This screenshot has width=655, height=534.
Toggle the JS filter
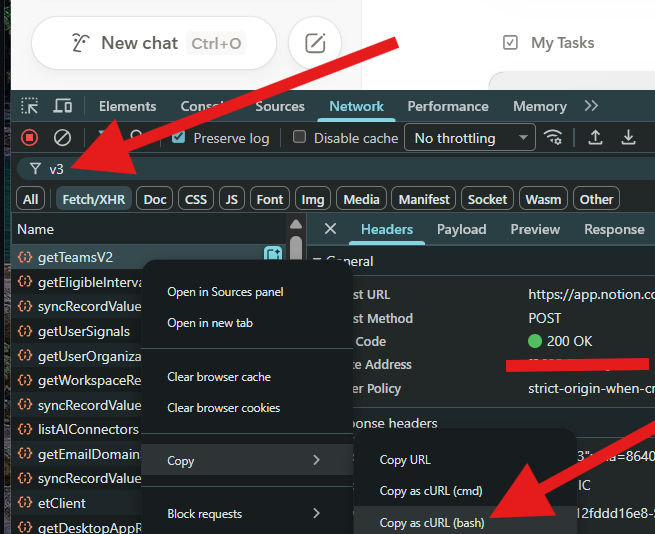pyautogui.click(x=231, y=199)
